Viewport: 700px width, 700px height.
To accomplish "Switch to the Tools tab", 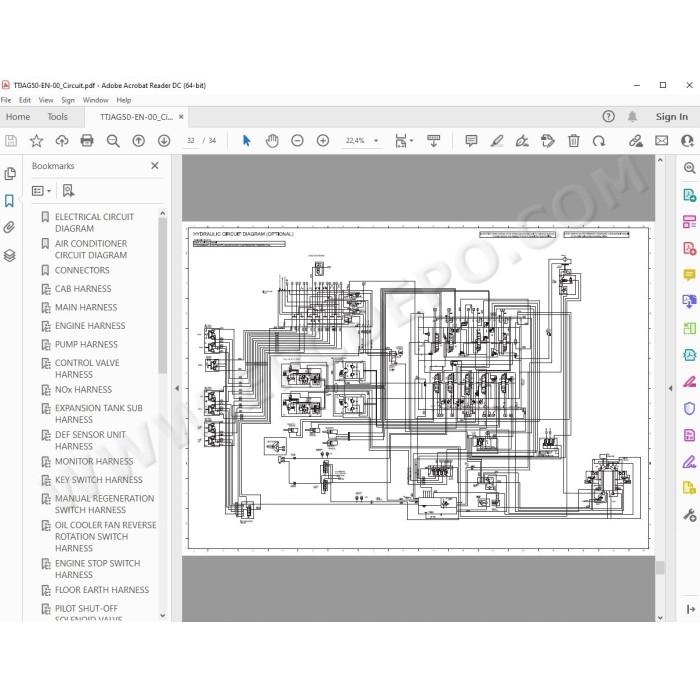I will click(x=58, y=117).
